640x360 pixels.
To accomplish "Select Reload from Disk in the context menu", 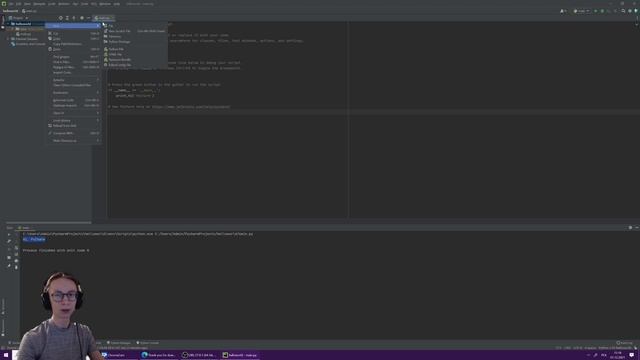I will tap(73, 126).
